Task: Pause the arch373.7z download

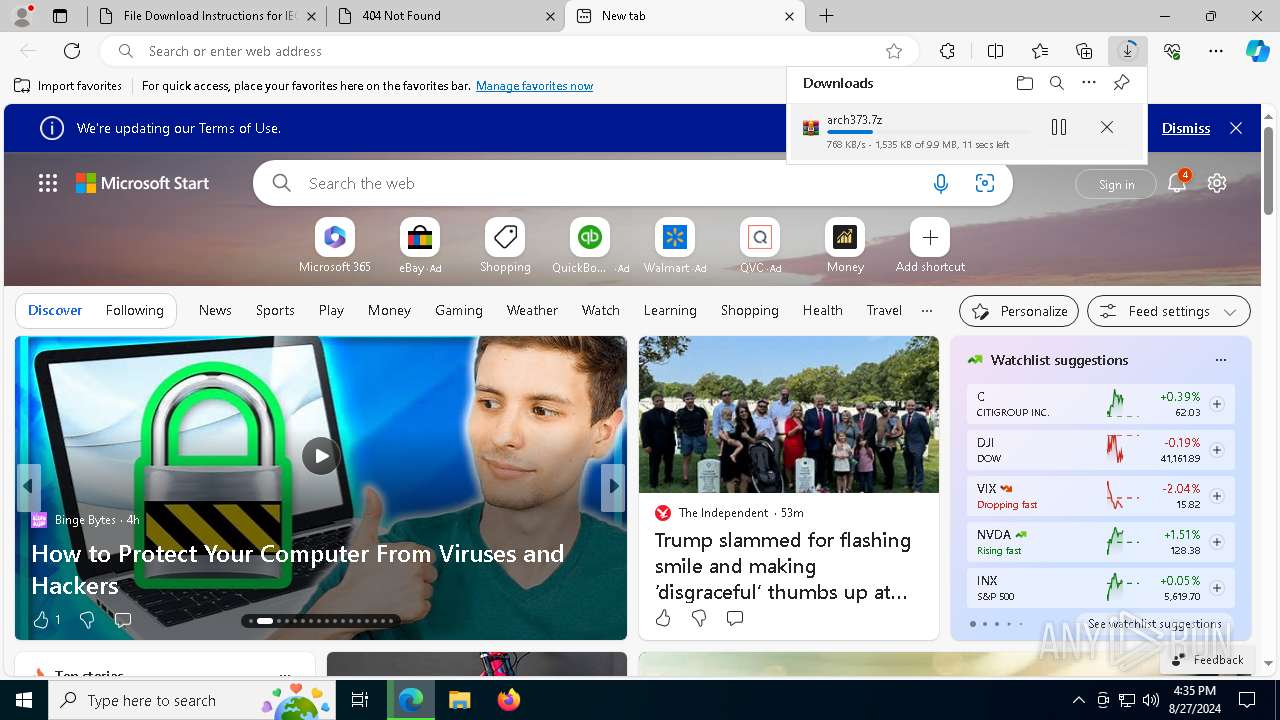Action: tap(1059, 127)
